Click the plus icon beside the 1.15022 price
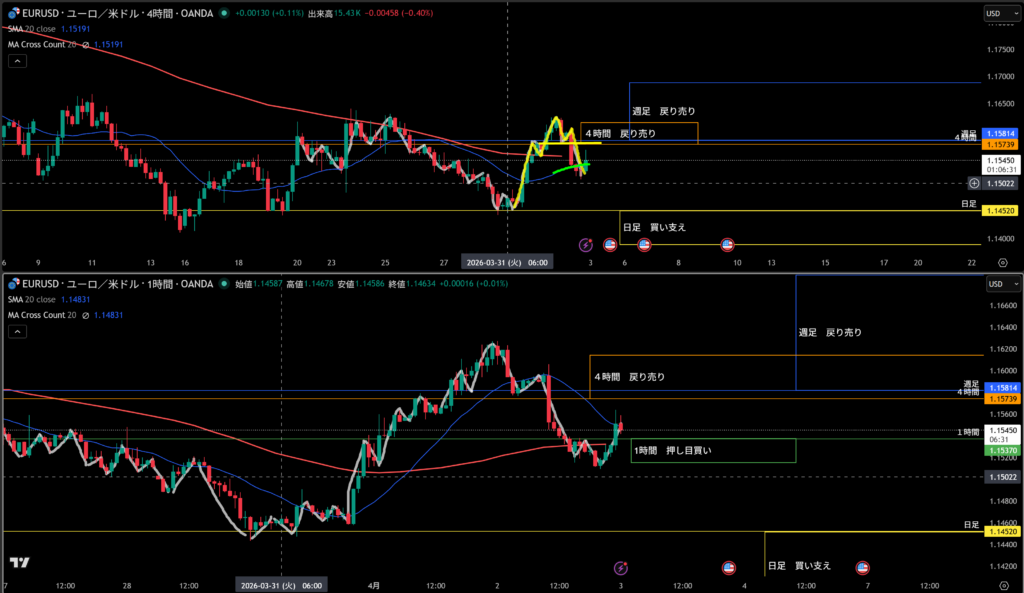 click(x=974, y=183)
